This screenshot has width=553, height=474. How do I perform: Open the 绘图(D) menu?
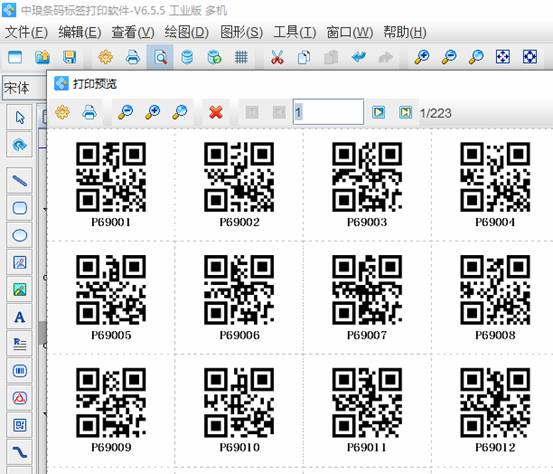187,32
